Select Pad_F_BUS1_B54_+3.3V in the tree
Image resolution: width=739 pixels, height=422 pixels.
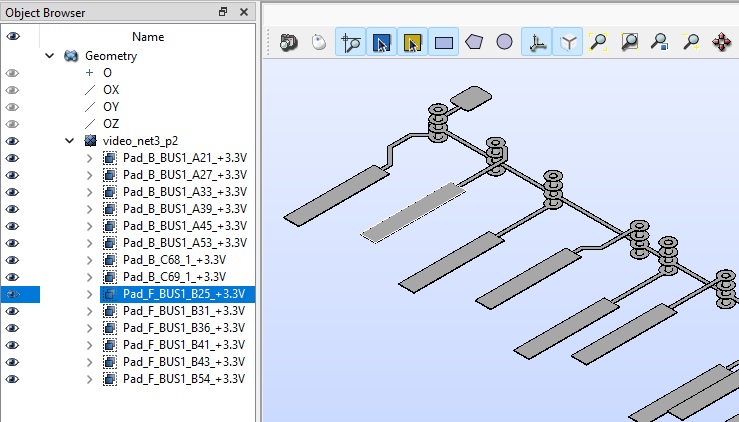pyautogui.click(x=183, y=379)
